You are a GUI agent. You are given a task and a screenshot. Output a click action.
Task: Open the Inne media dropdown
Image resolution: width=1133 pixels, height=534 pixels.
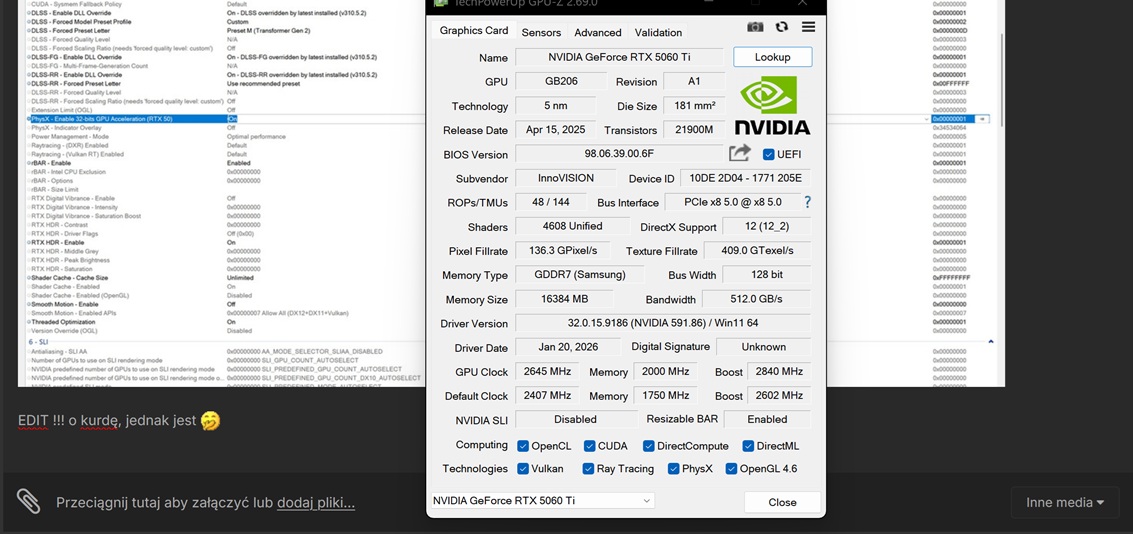[x=1065, y=502]
